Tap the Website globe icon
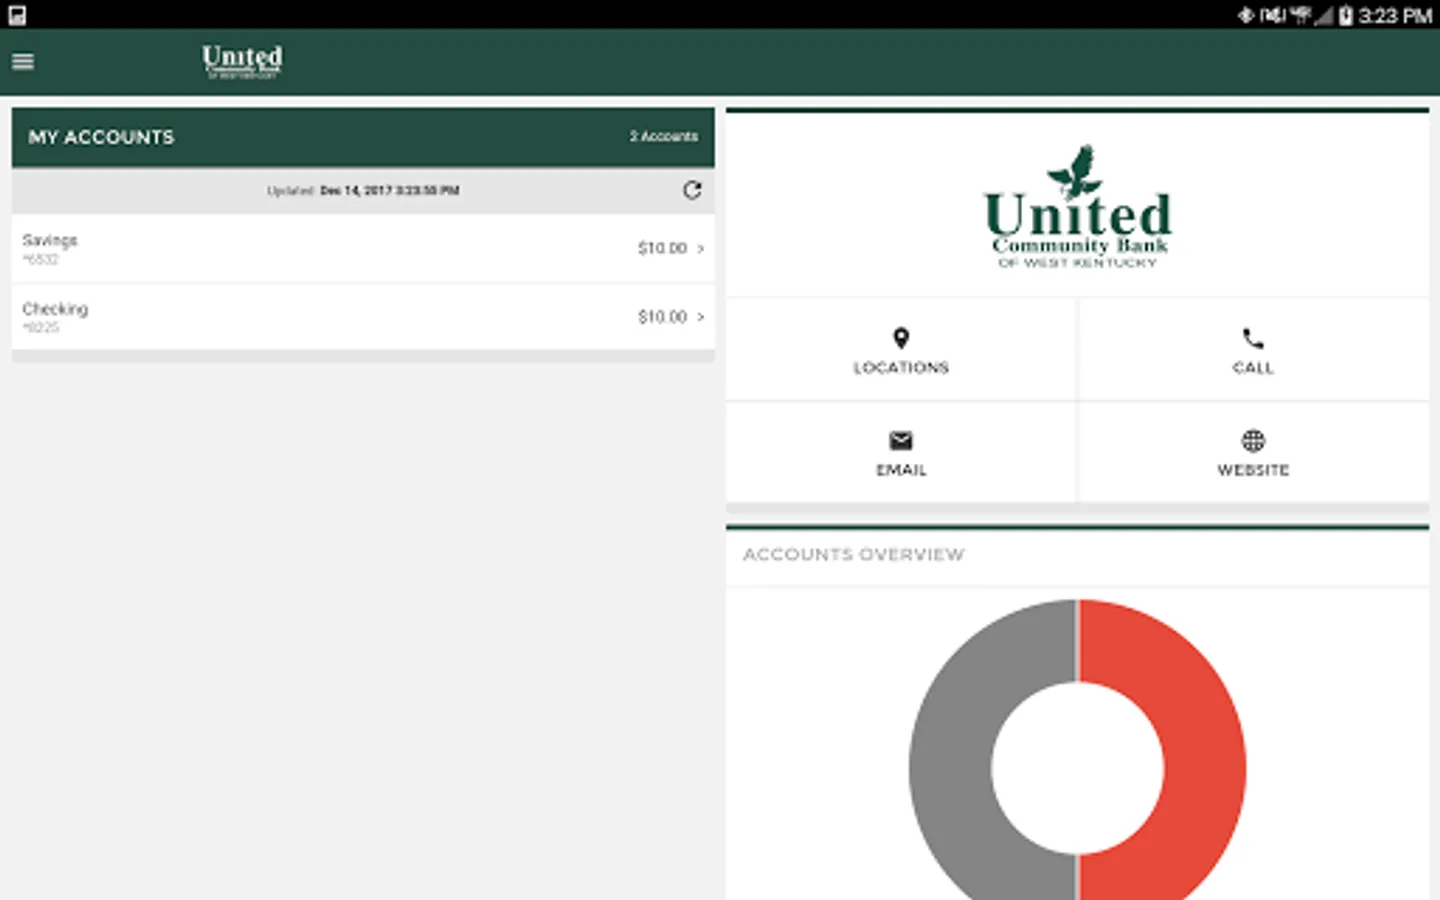Screen dimensions: 1440x900 [1253, 440]
